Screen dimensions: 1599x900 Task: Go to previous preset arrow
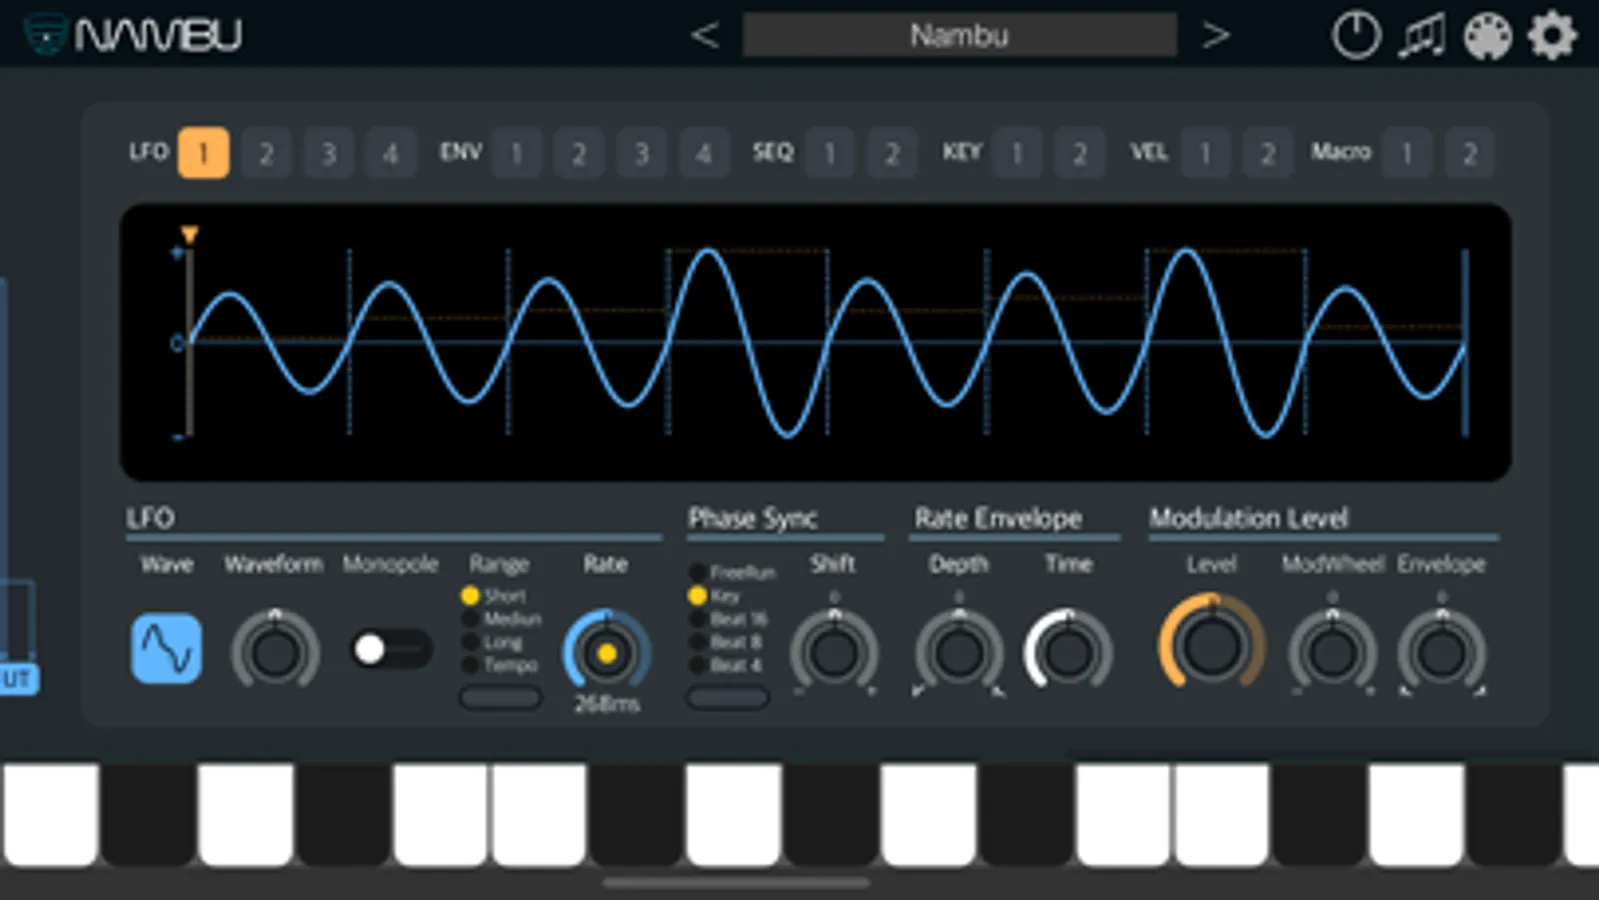(x=705, y=36)
